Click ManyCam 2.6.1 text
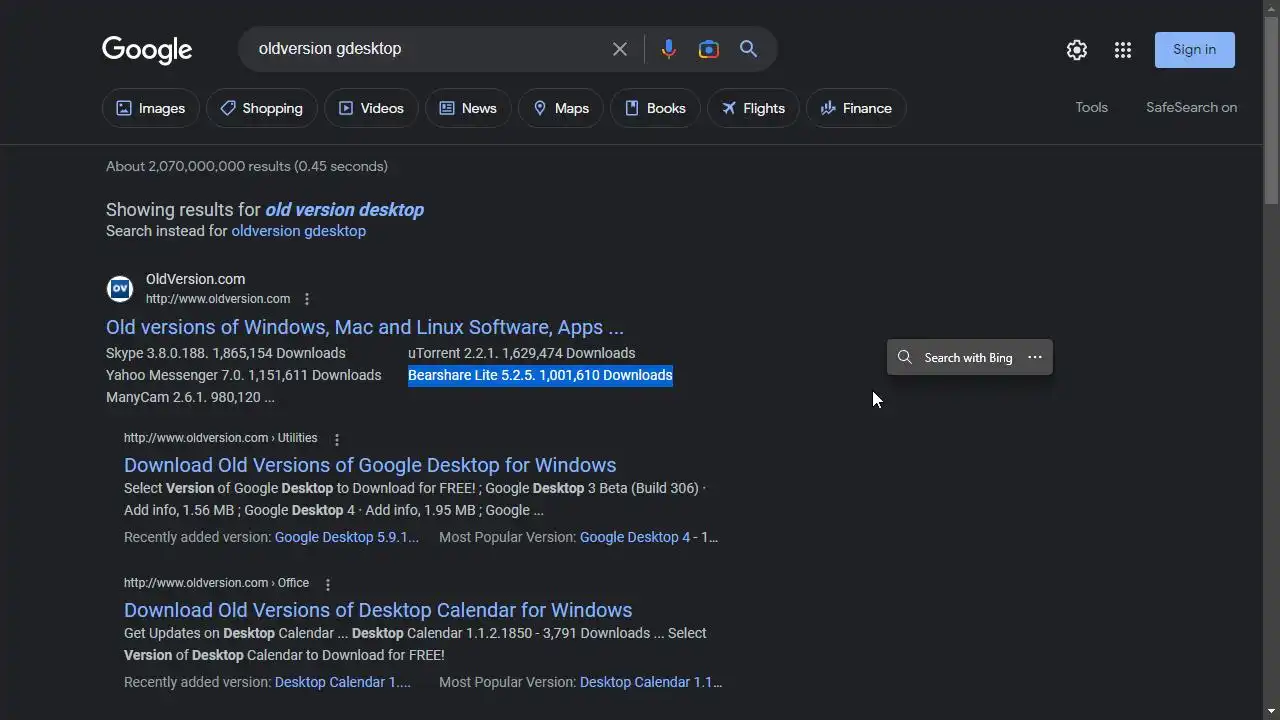 click(190, 397)
